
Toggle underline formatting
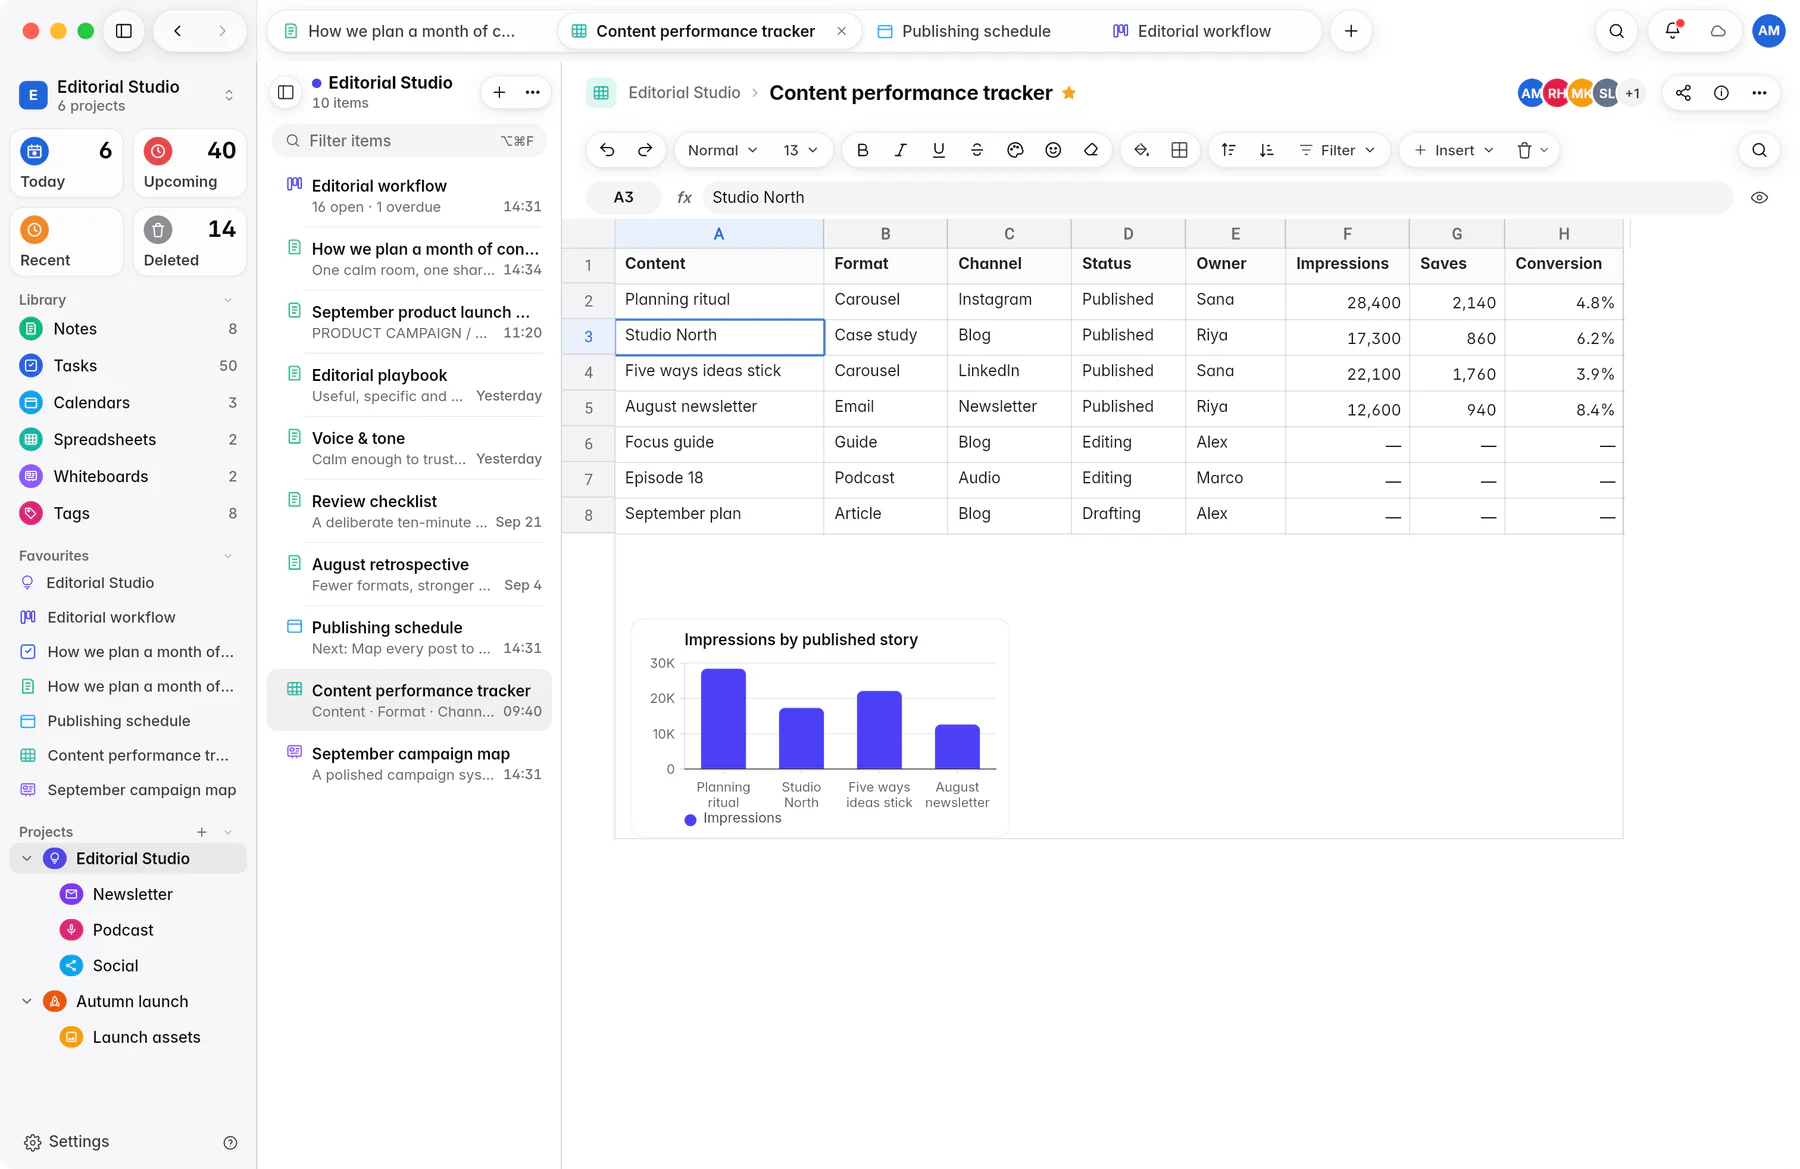939,150
